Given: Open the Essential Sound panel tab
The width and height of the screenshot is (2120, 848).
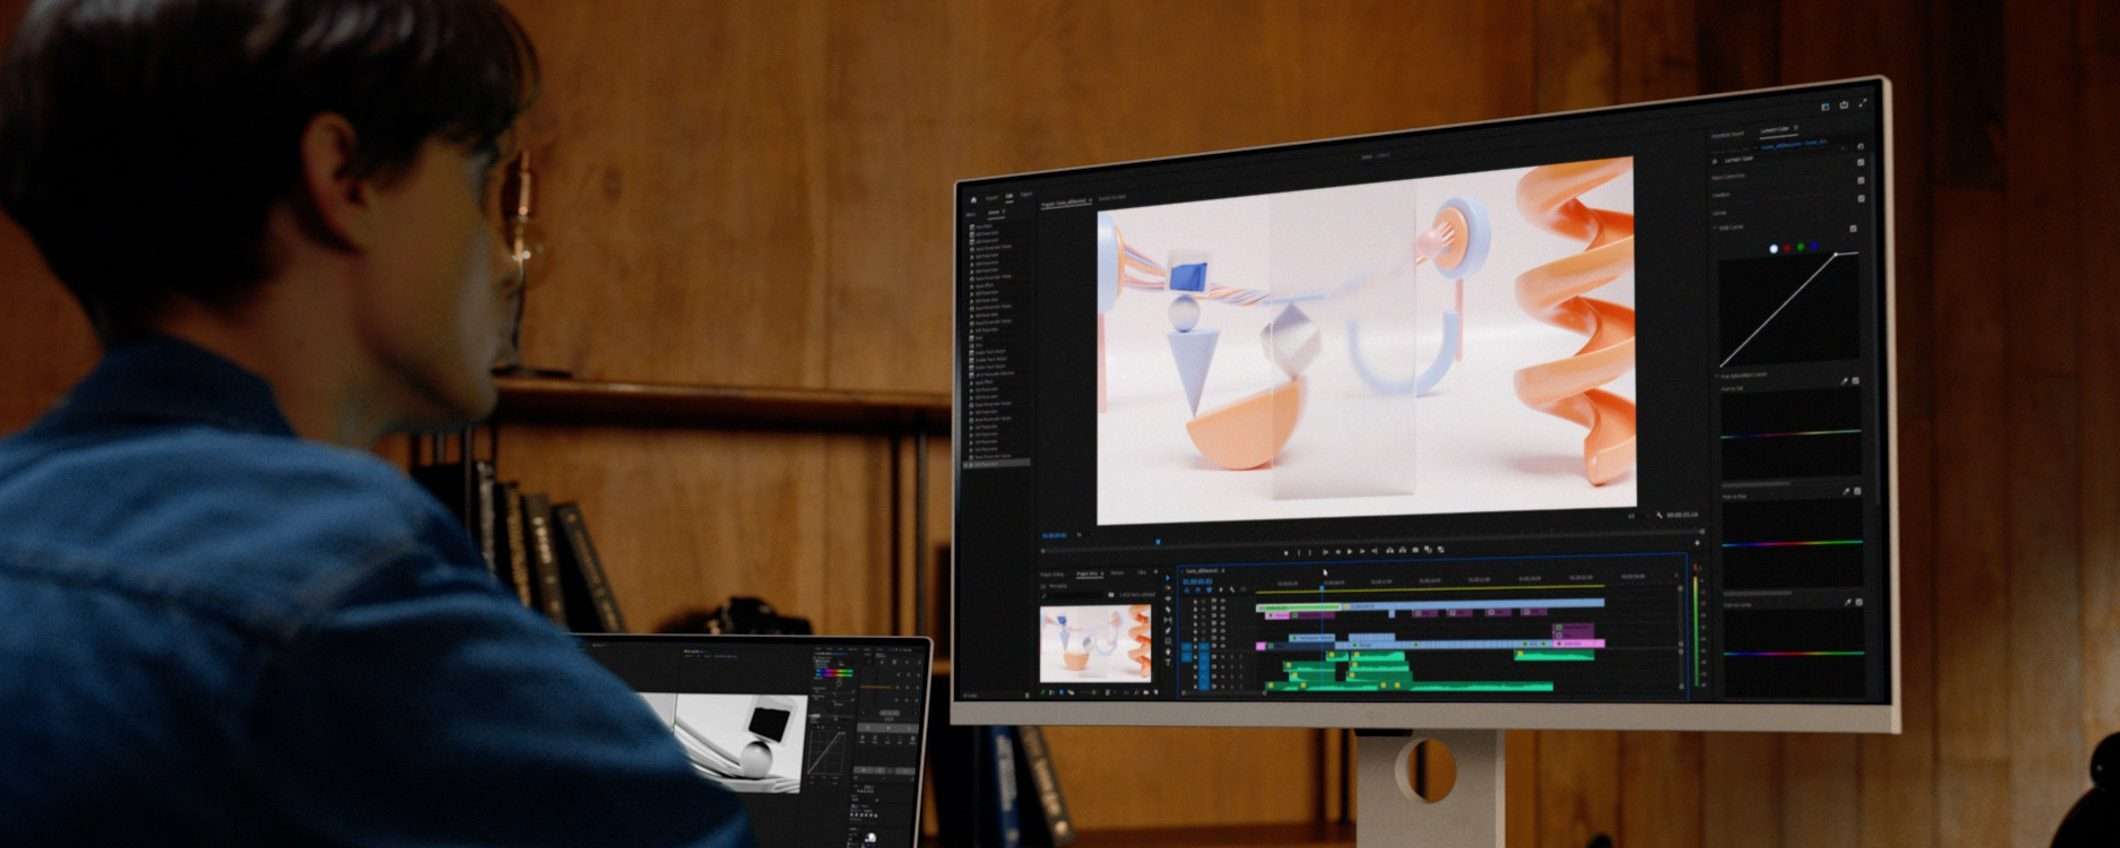Looking at the screenshot, I should [1727, 134].
